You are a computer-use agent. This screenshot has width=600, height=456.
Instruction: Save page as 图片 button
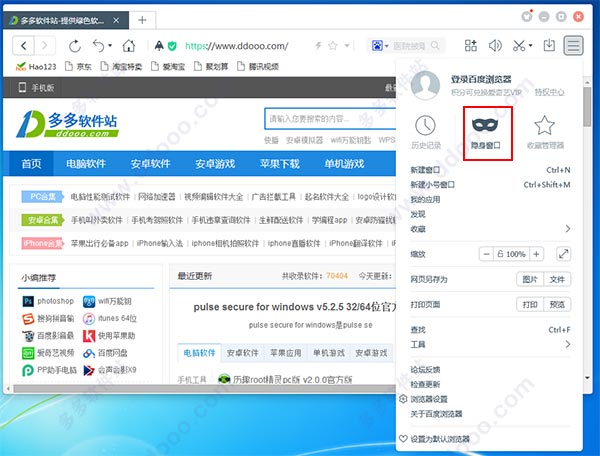pos(530,279)
